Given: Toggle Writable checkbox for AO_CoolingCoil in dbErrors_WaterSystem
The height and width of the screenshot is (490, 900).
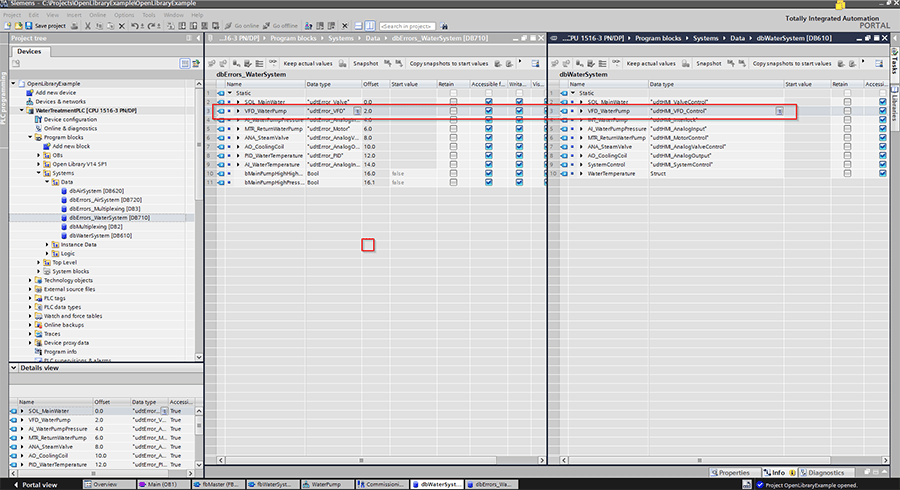Looking at the screenshot, I should pos(519,146).
